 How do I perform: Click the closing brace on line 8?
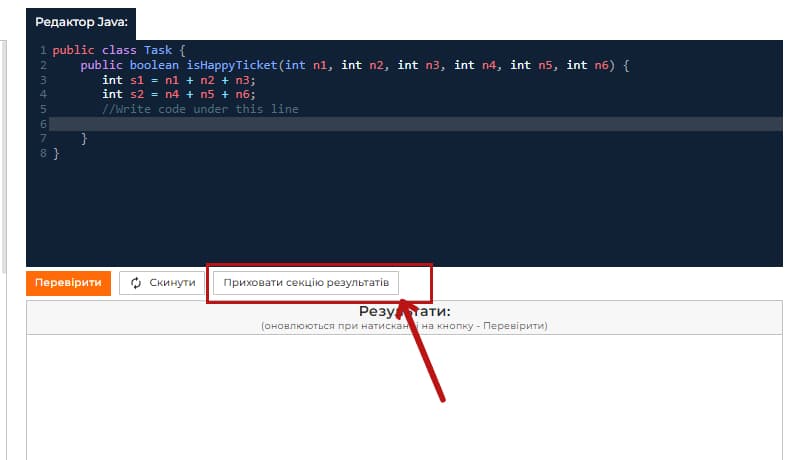tap(56, 153)
